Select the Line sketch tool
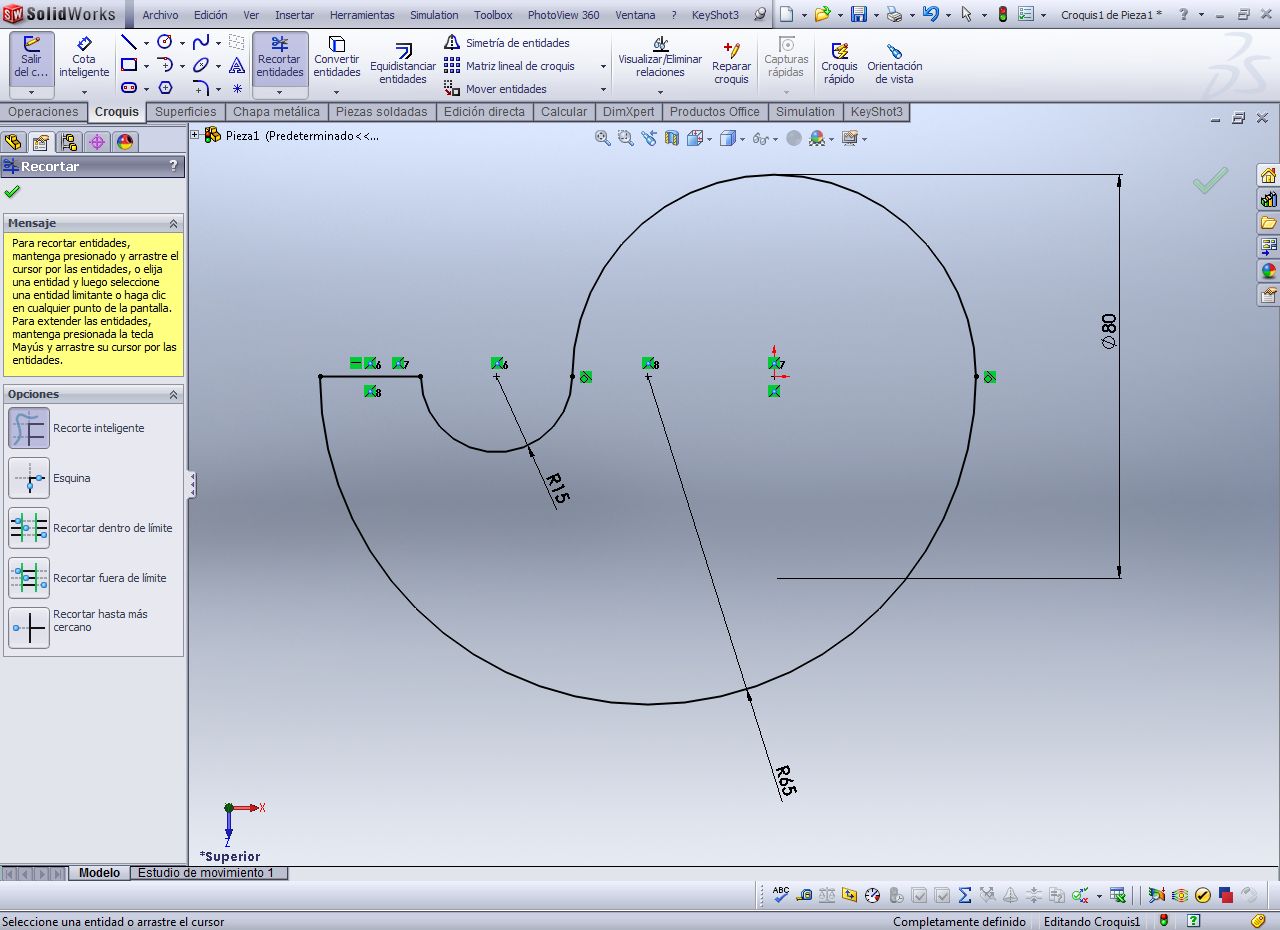1280x930 pixels. tap(129, 42)
